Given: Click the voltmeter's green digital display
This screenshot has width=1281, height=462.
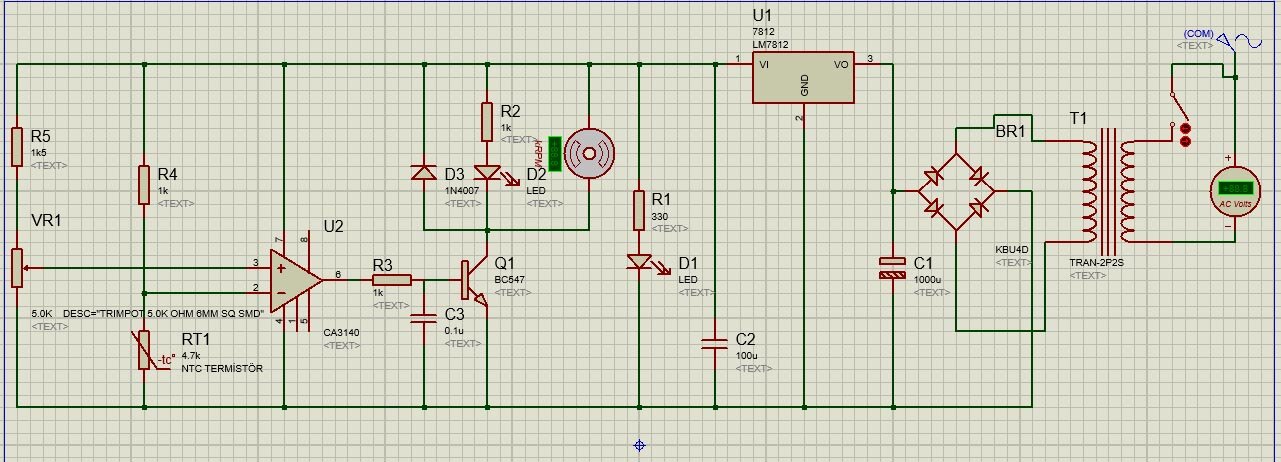Looking at the screenshot, I should (x=1235, y=187).
